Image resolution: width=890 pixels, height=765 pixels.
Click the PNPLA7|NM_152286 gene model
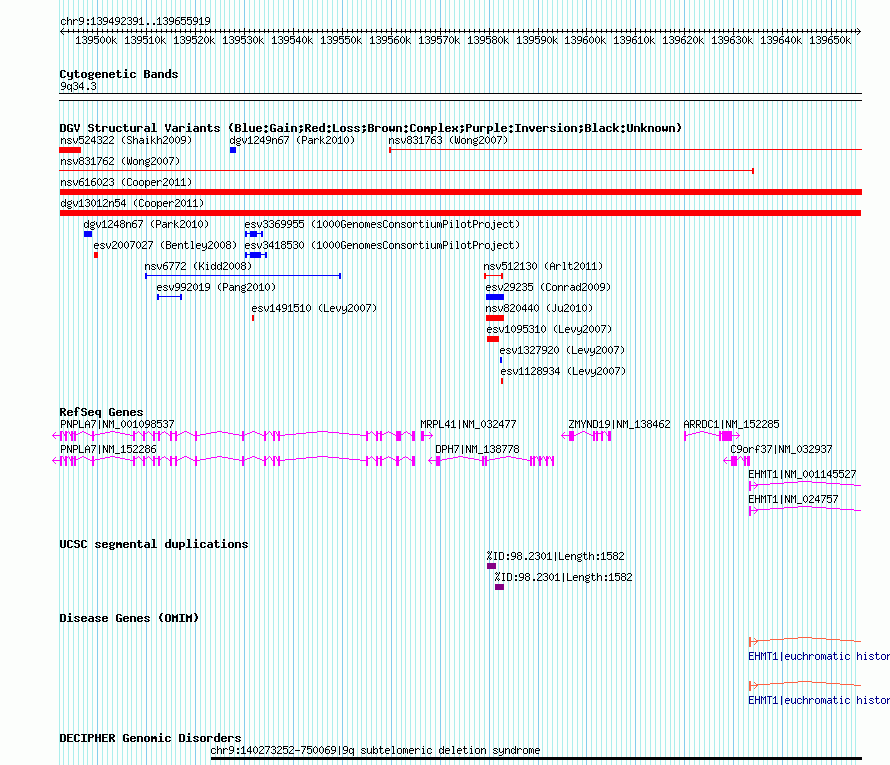click(234, 461)
